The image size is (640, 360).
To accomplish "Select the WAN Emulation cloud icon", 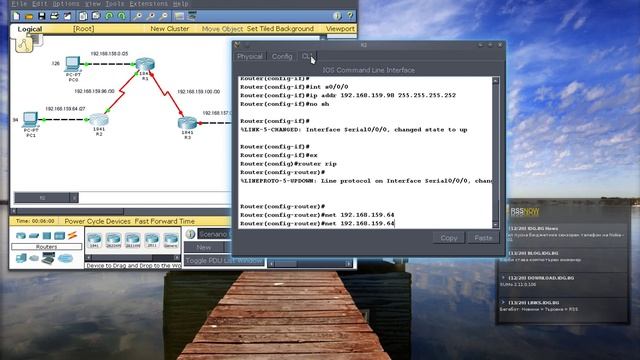I will 34,258.
